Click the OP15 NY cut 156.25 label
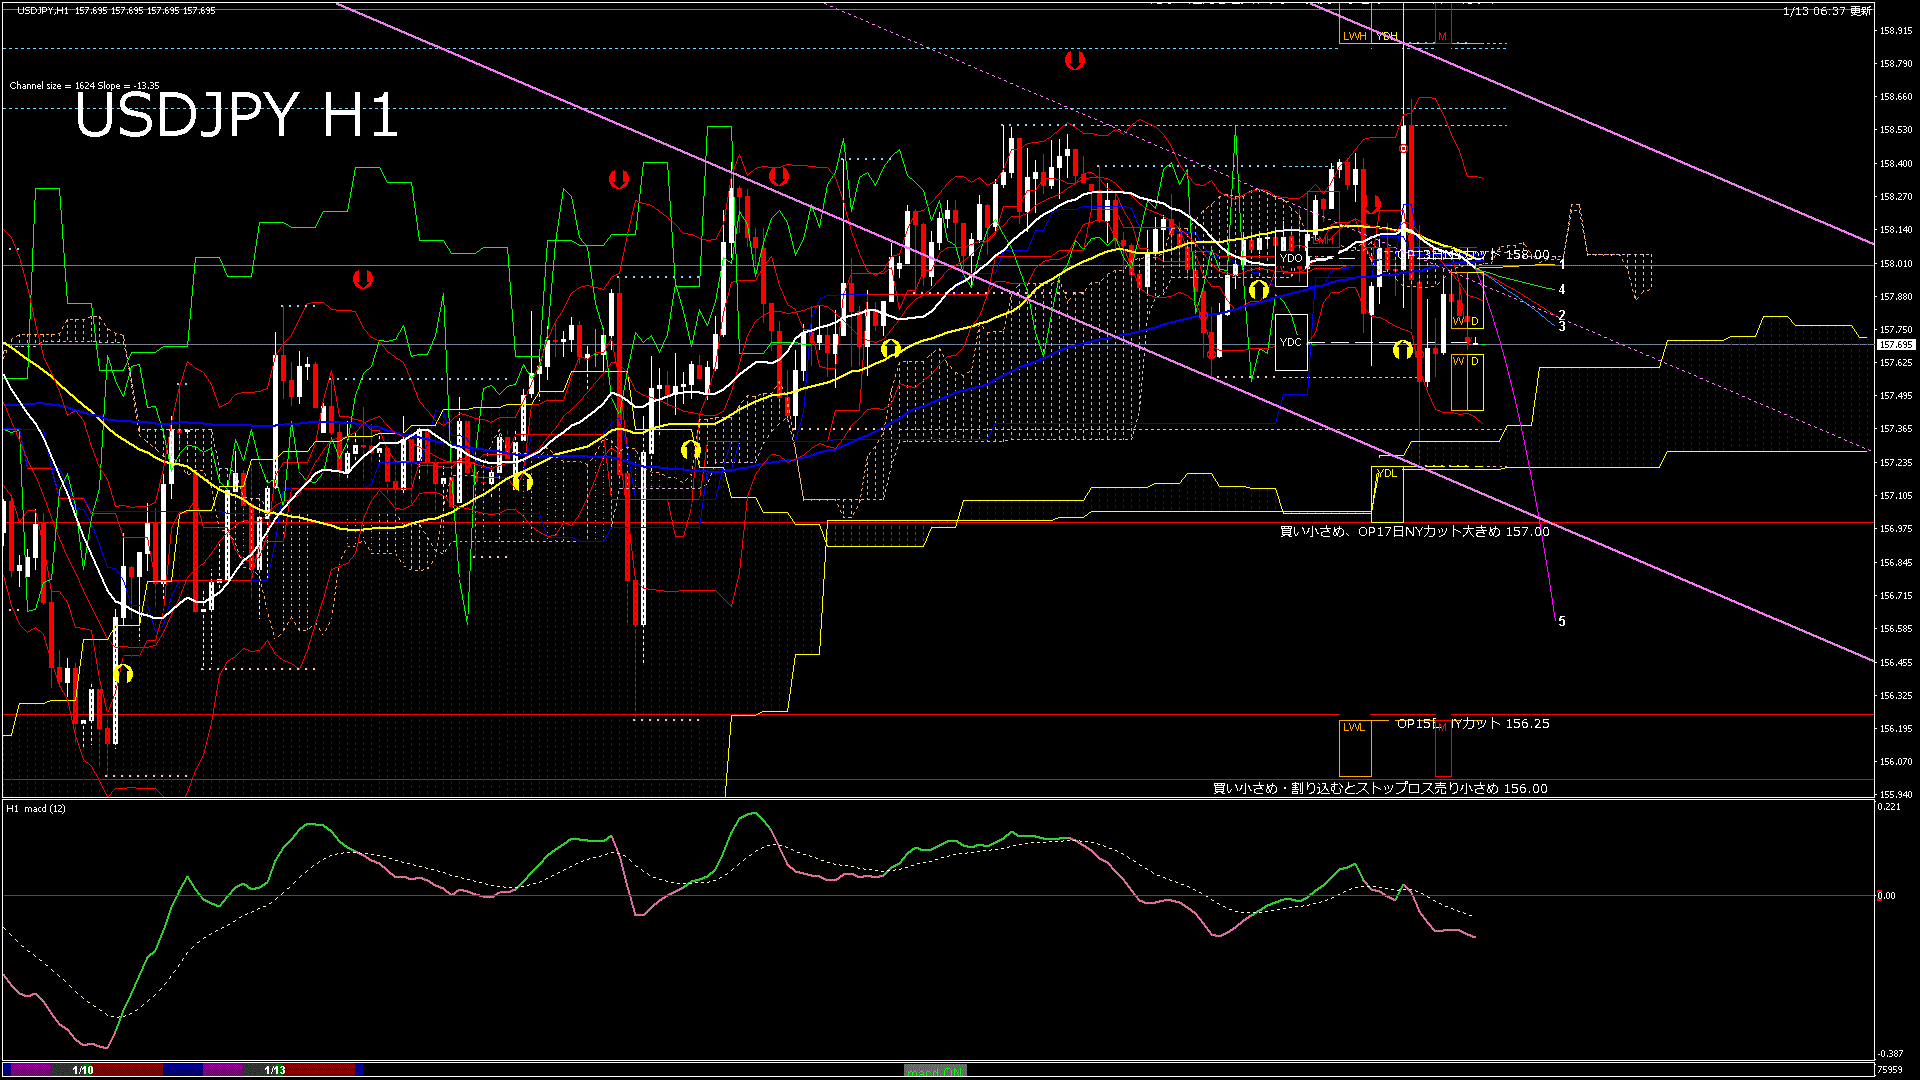The image size is (1920, 1080). pyautogui.click(x=1472, y=723)
